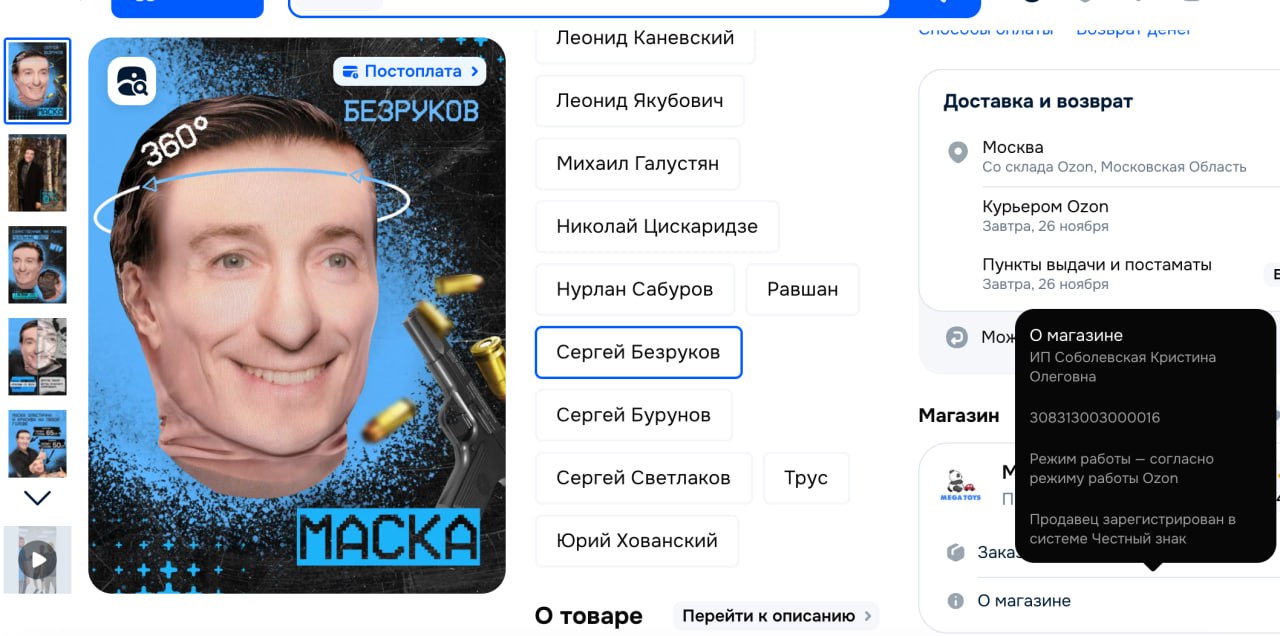This screenshot has width=1280, height=636.
Task: Select the Трус variant chip
Action: pyautogui.click(x=806, y=478)
